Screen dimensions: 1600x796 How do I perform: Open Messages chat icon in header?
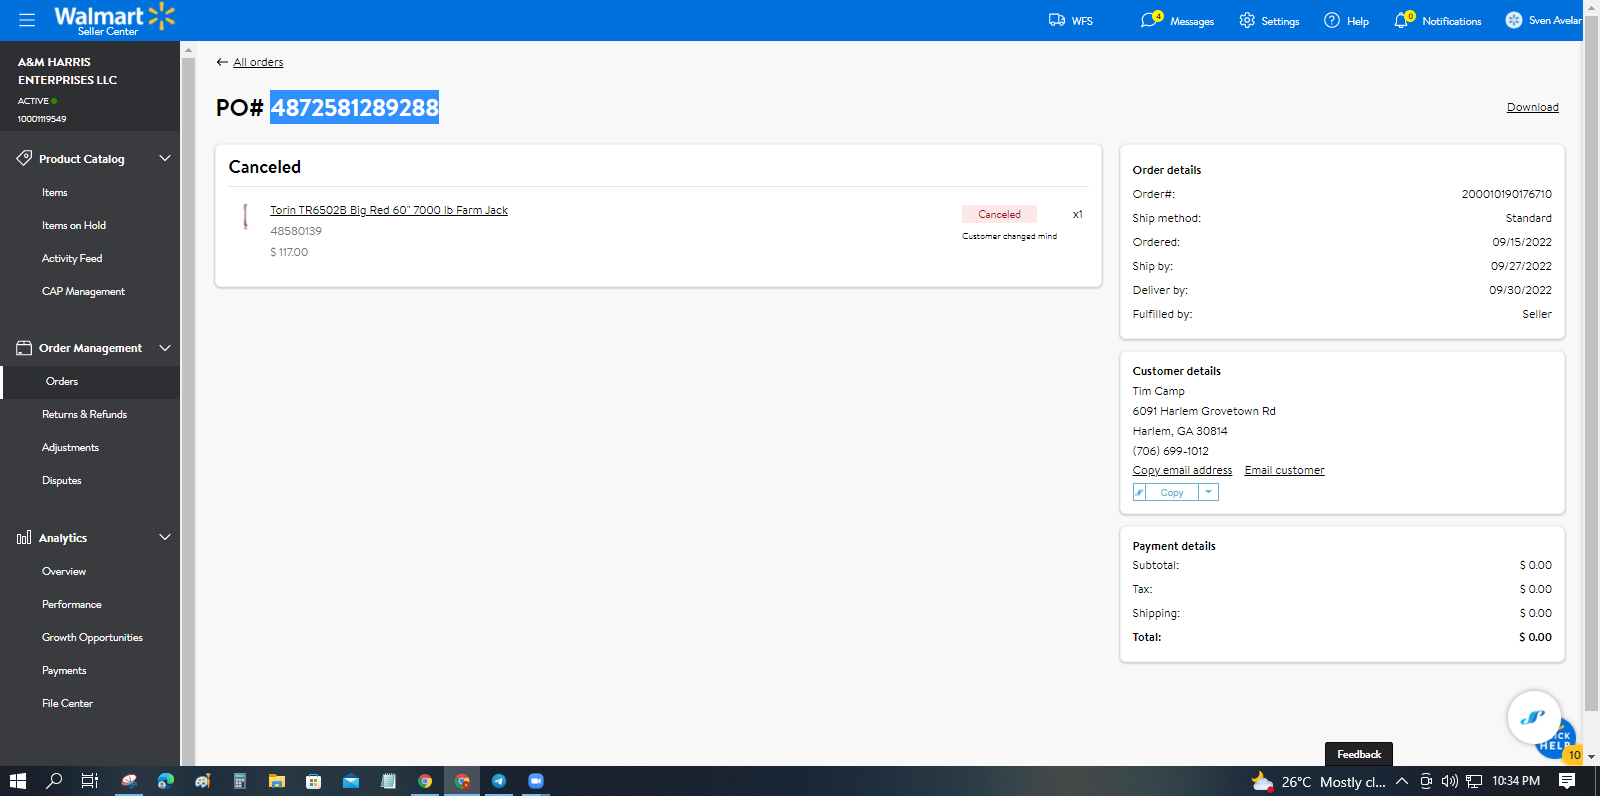click(1150, 20)
